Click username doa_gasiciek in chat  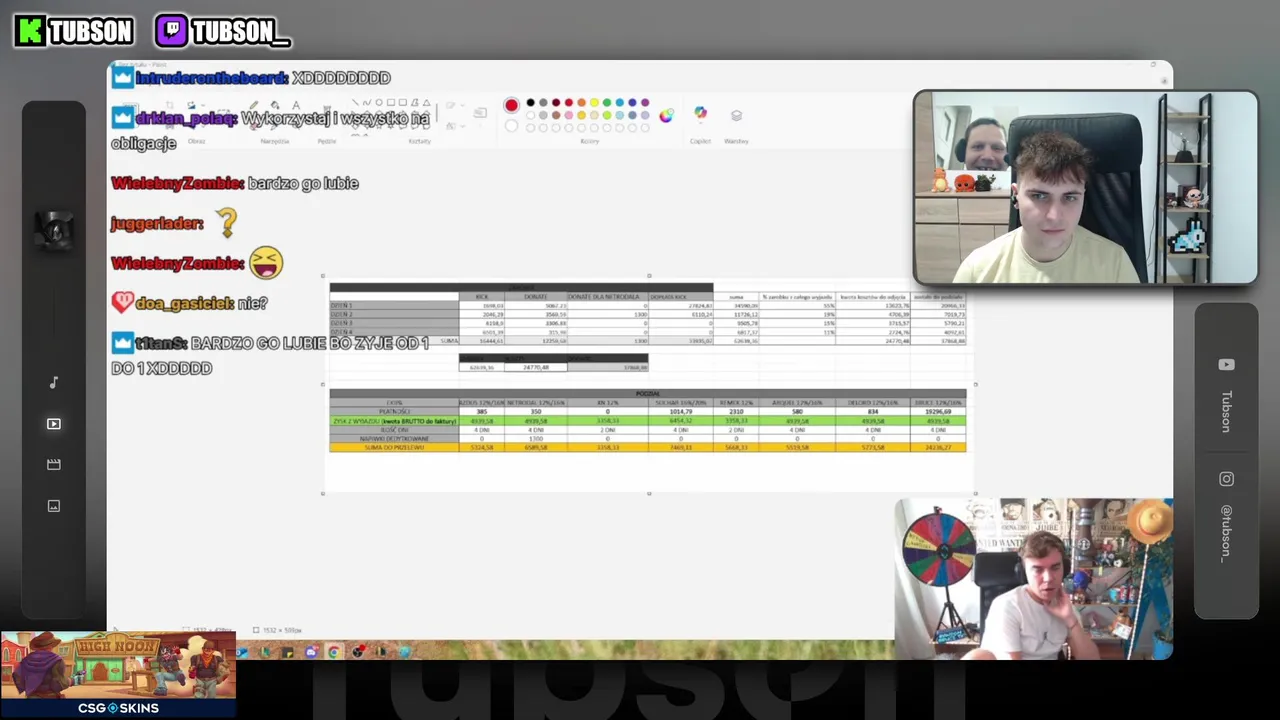184,303
